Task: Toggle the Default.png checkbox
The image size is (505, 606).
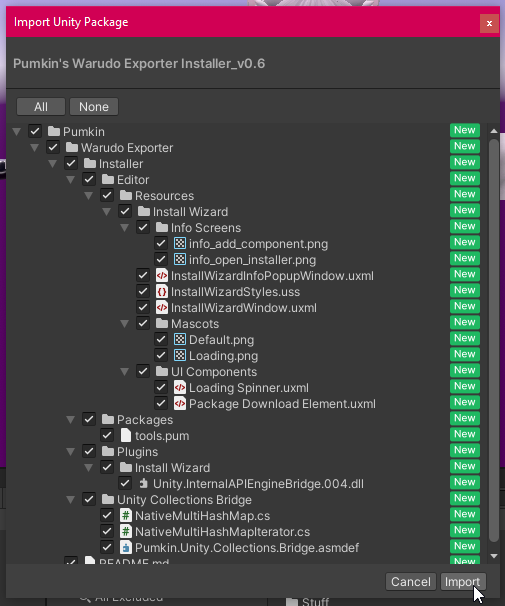Action: [x=161, y=339]
